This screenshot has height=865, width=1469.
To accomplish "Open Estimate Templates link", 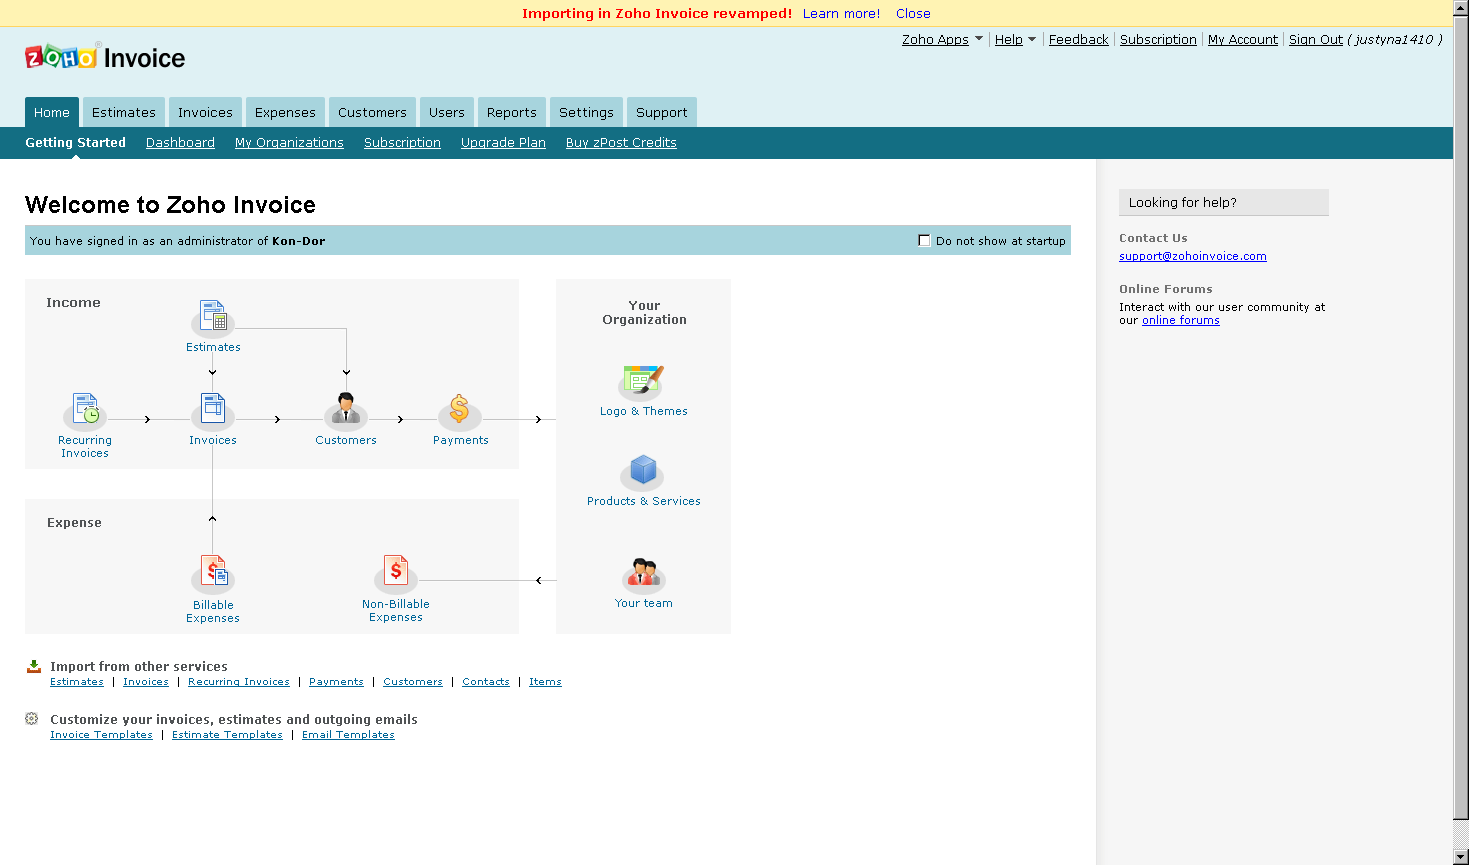I will pyautogui.click(x=227, y=734).
